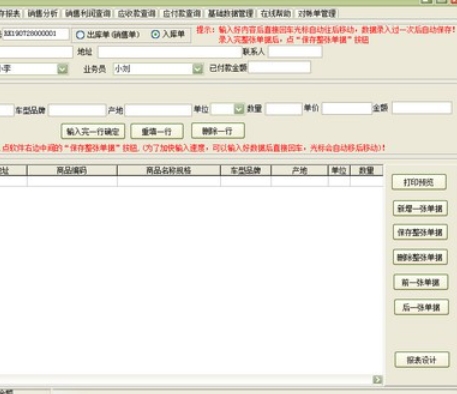Screen dimensions: 457x394
Task: Click the 联系人 input field
Action: (295, 52)
